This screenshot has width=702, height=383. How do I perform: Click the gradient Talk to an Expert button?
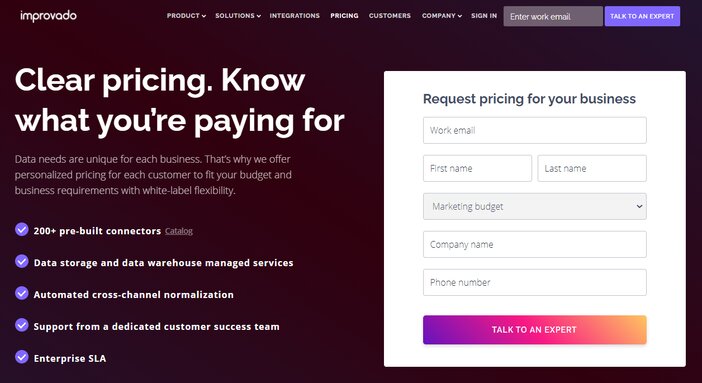(535, 330)
